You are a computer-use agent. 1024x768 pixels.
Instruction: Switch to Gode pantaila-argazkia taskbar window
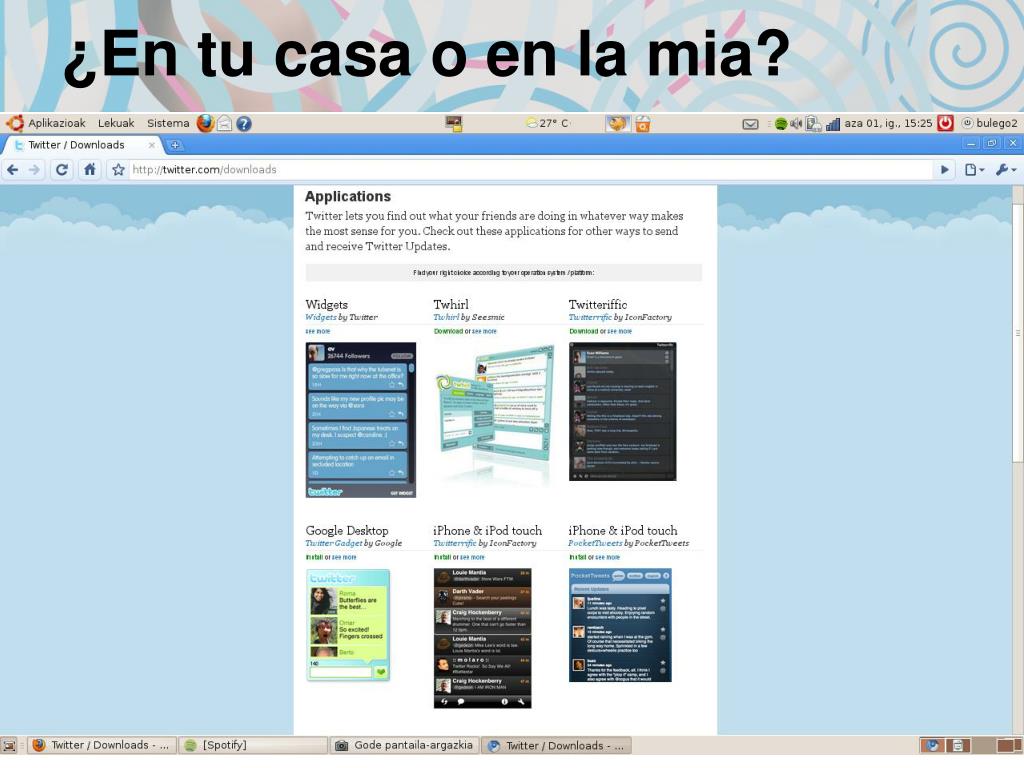tap(405, 746)
